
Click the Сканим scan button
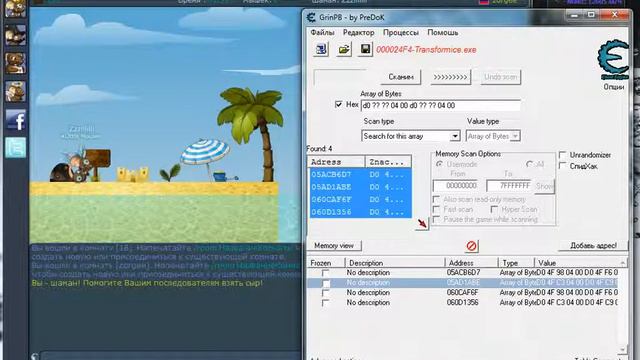(x=401, y=77)
